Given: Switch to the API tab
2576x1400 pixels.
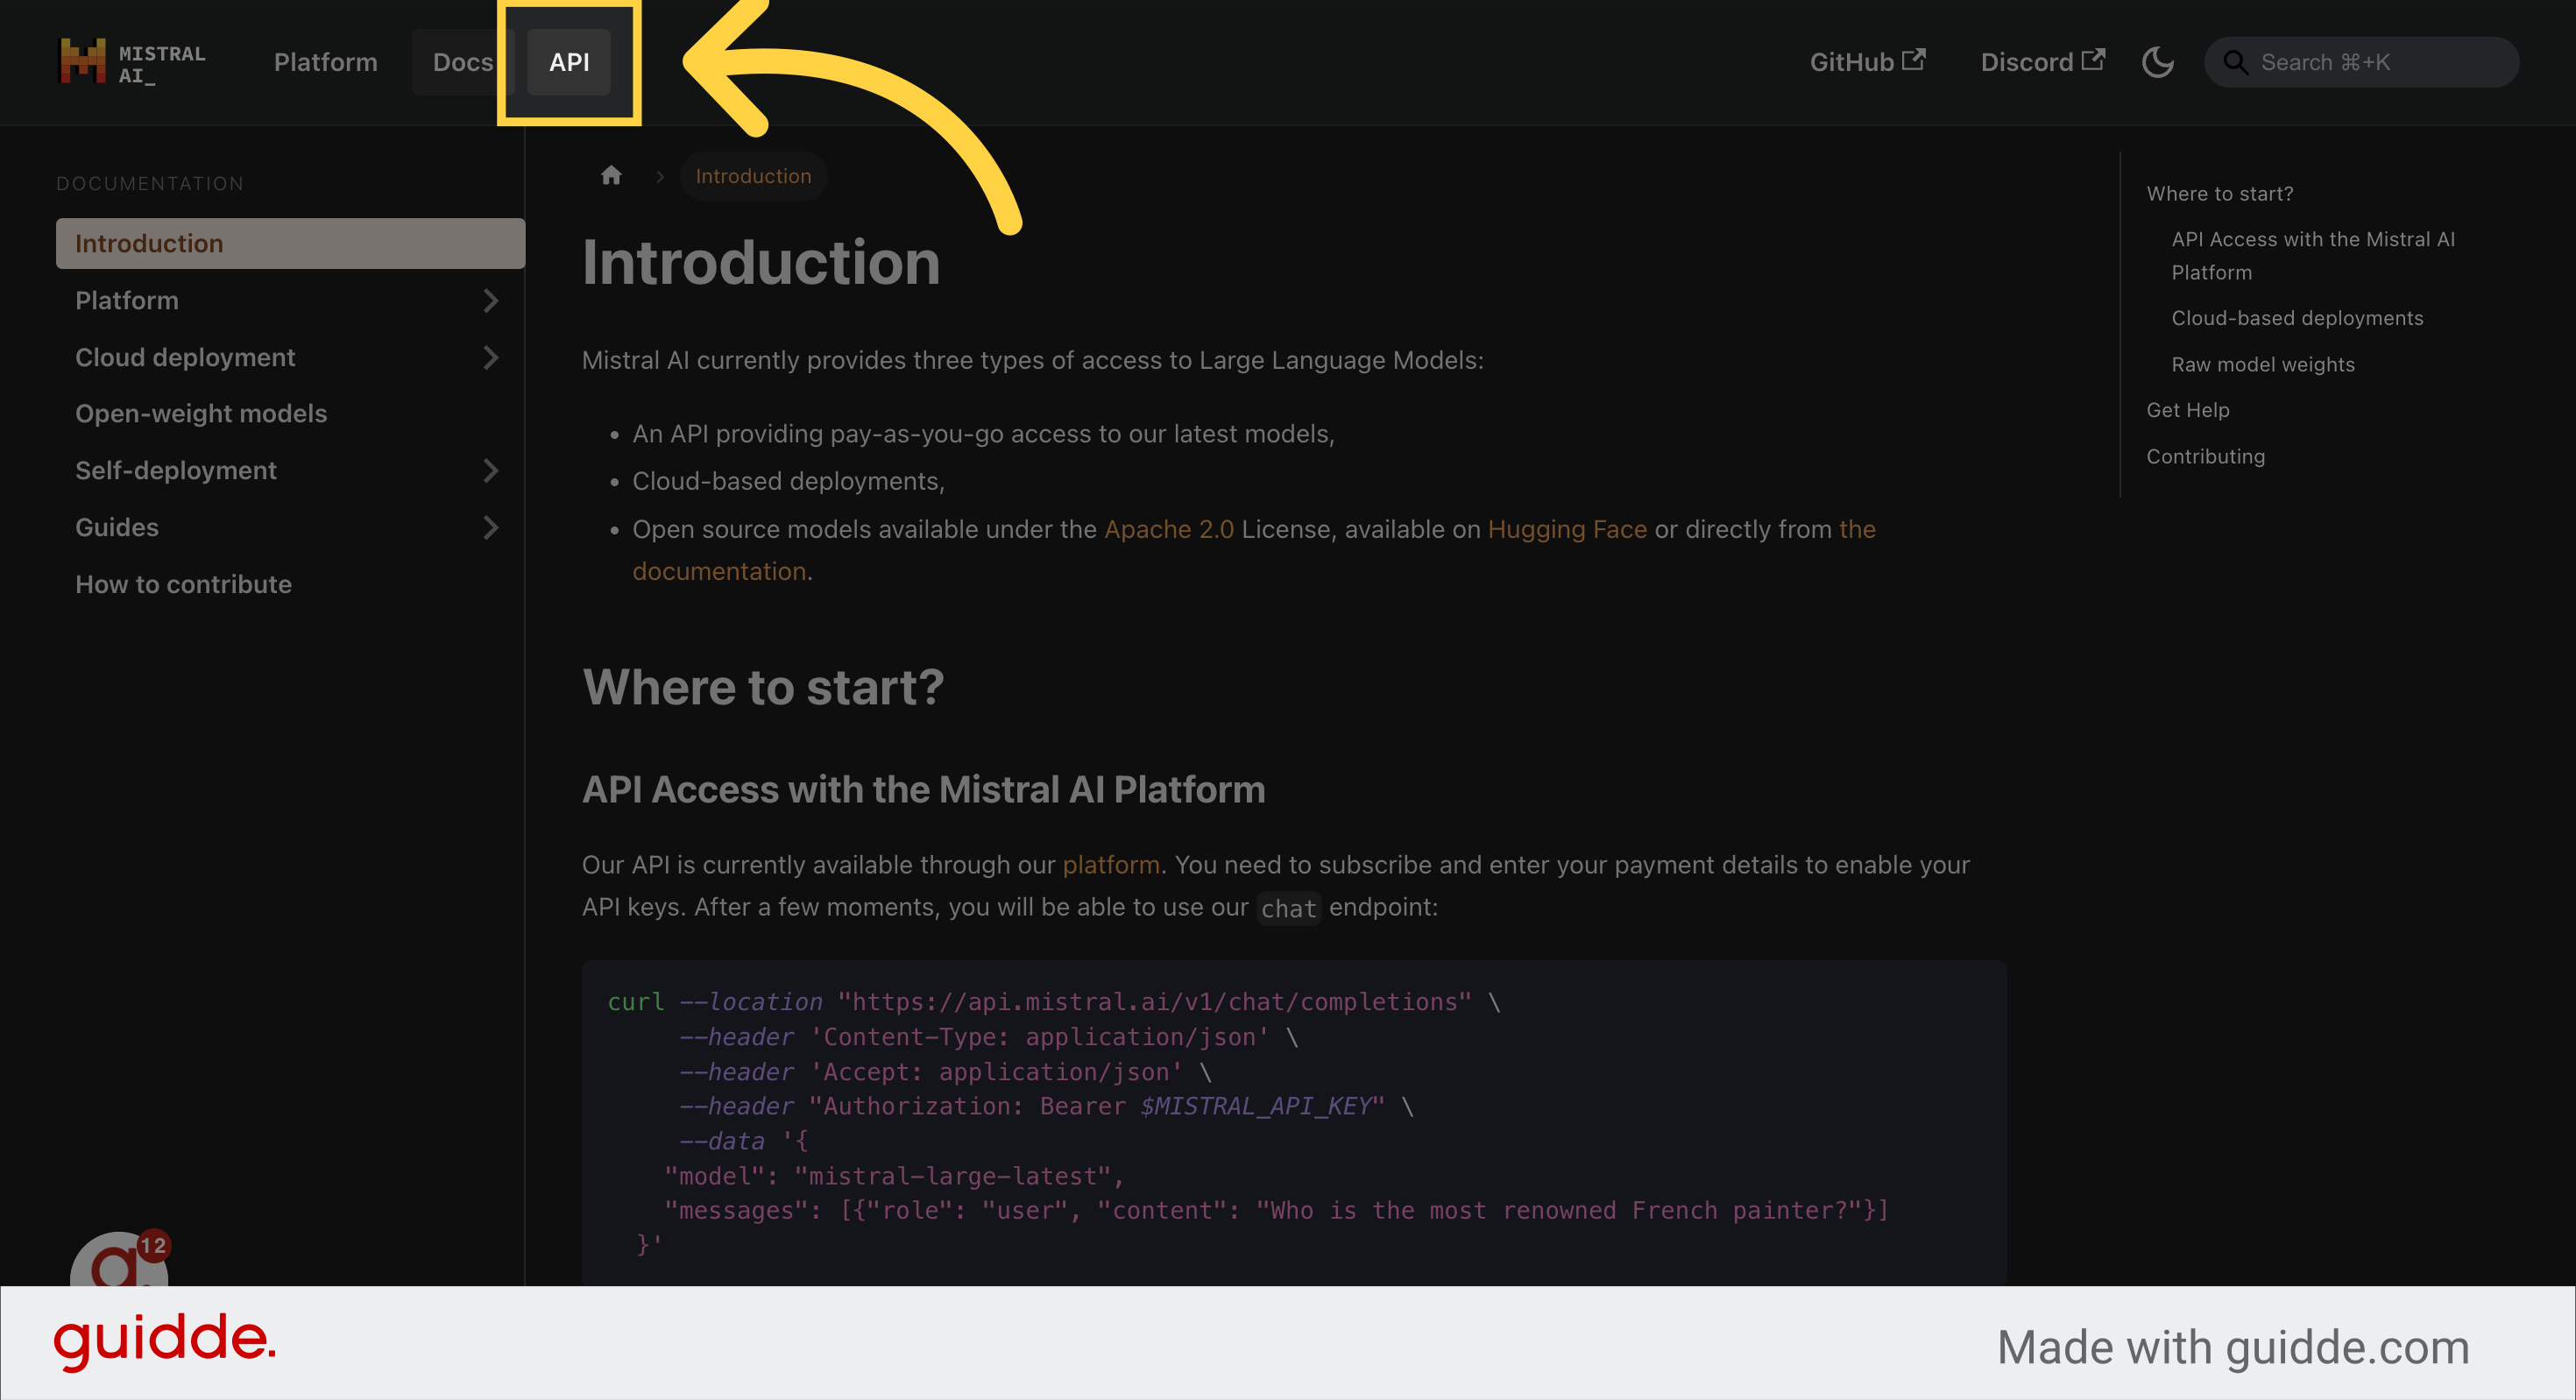Looking at the screenshot, I should [x=569, y=61].
